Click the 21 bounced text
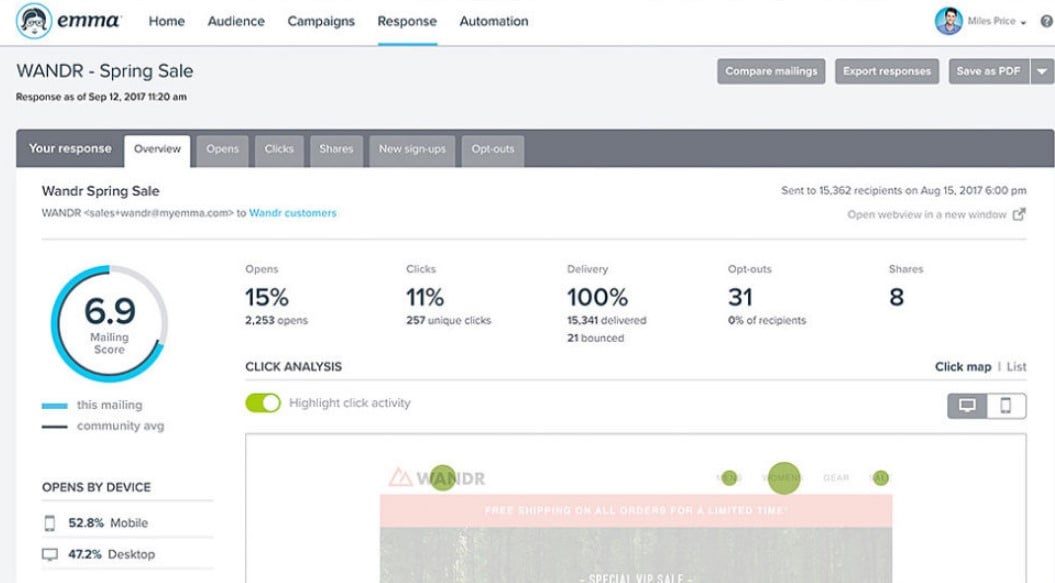This screenshot has width=1055, height=583. (x=595, y=338)
